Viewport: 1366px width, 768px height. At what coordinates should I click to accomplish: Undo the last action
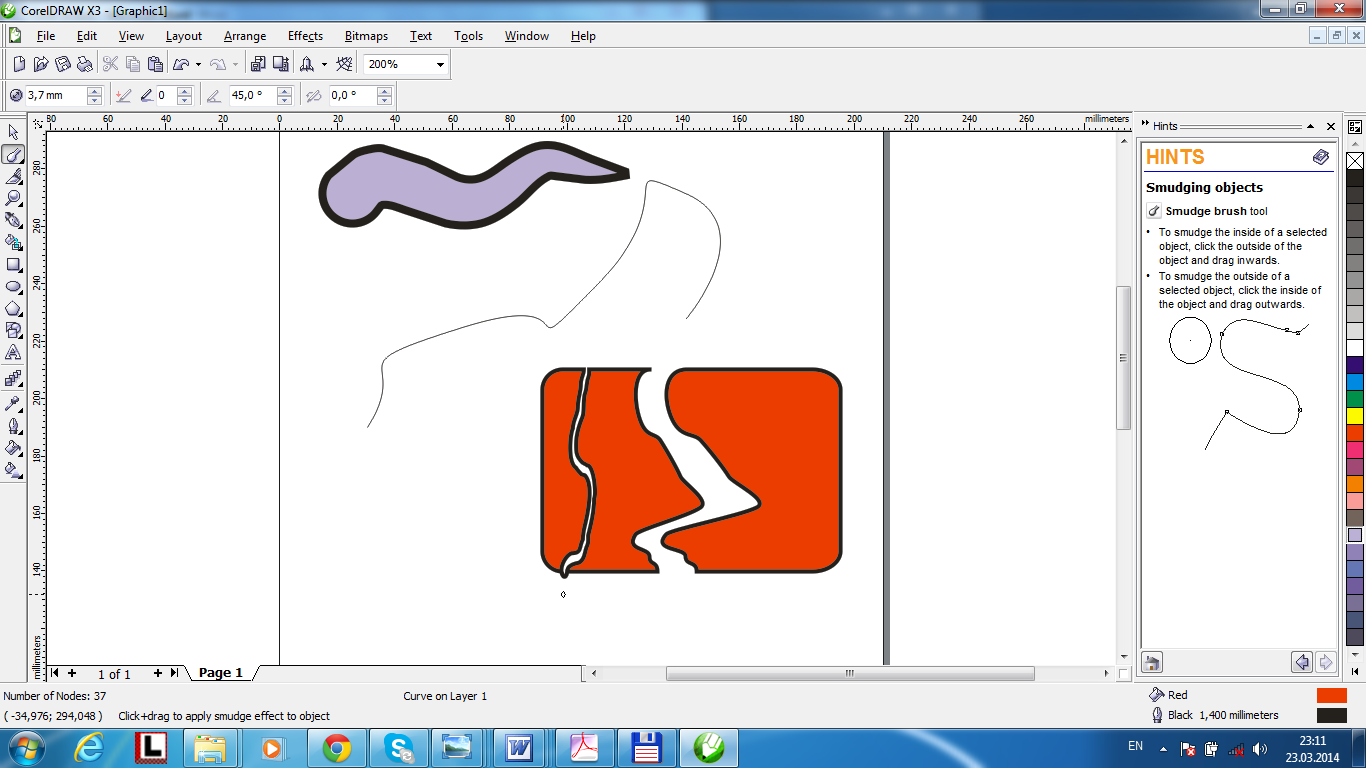click(181, 64)
